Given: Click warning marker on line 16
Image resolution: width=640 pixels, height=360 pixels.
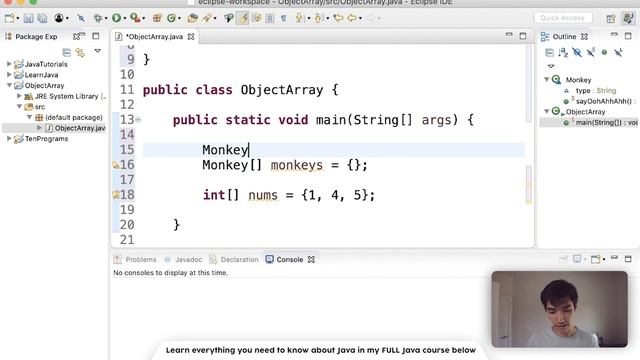Looking at the screenshot, I should [116, 165].
